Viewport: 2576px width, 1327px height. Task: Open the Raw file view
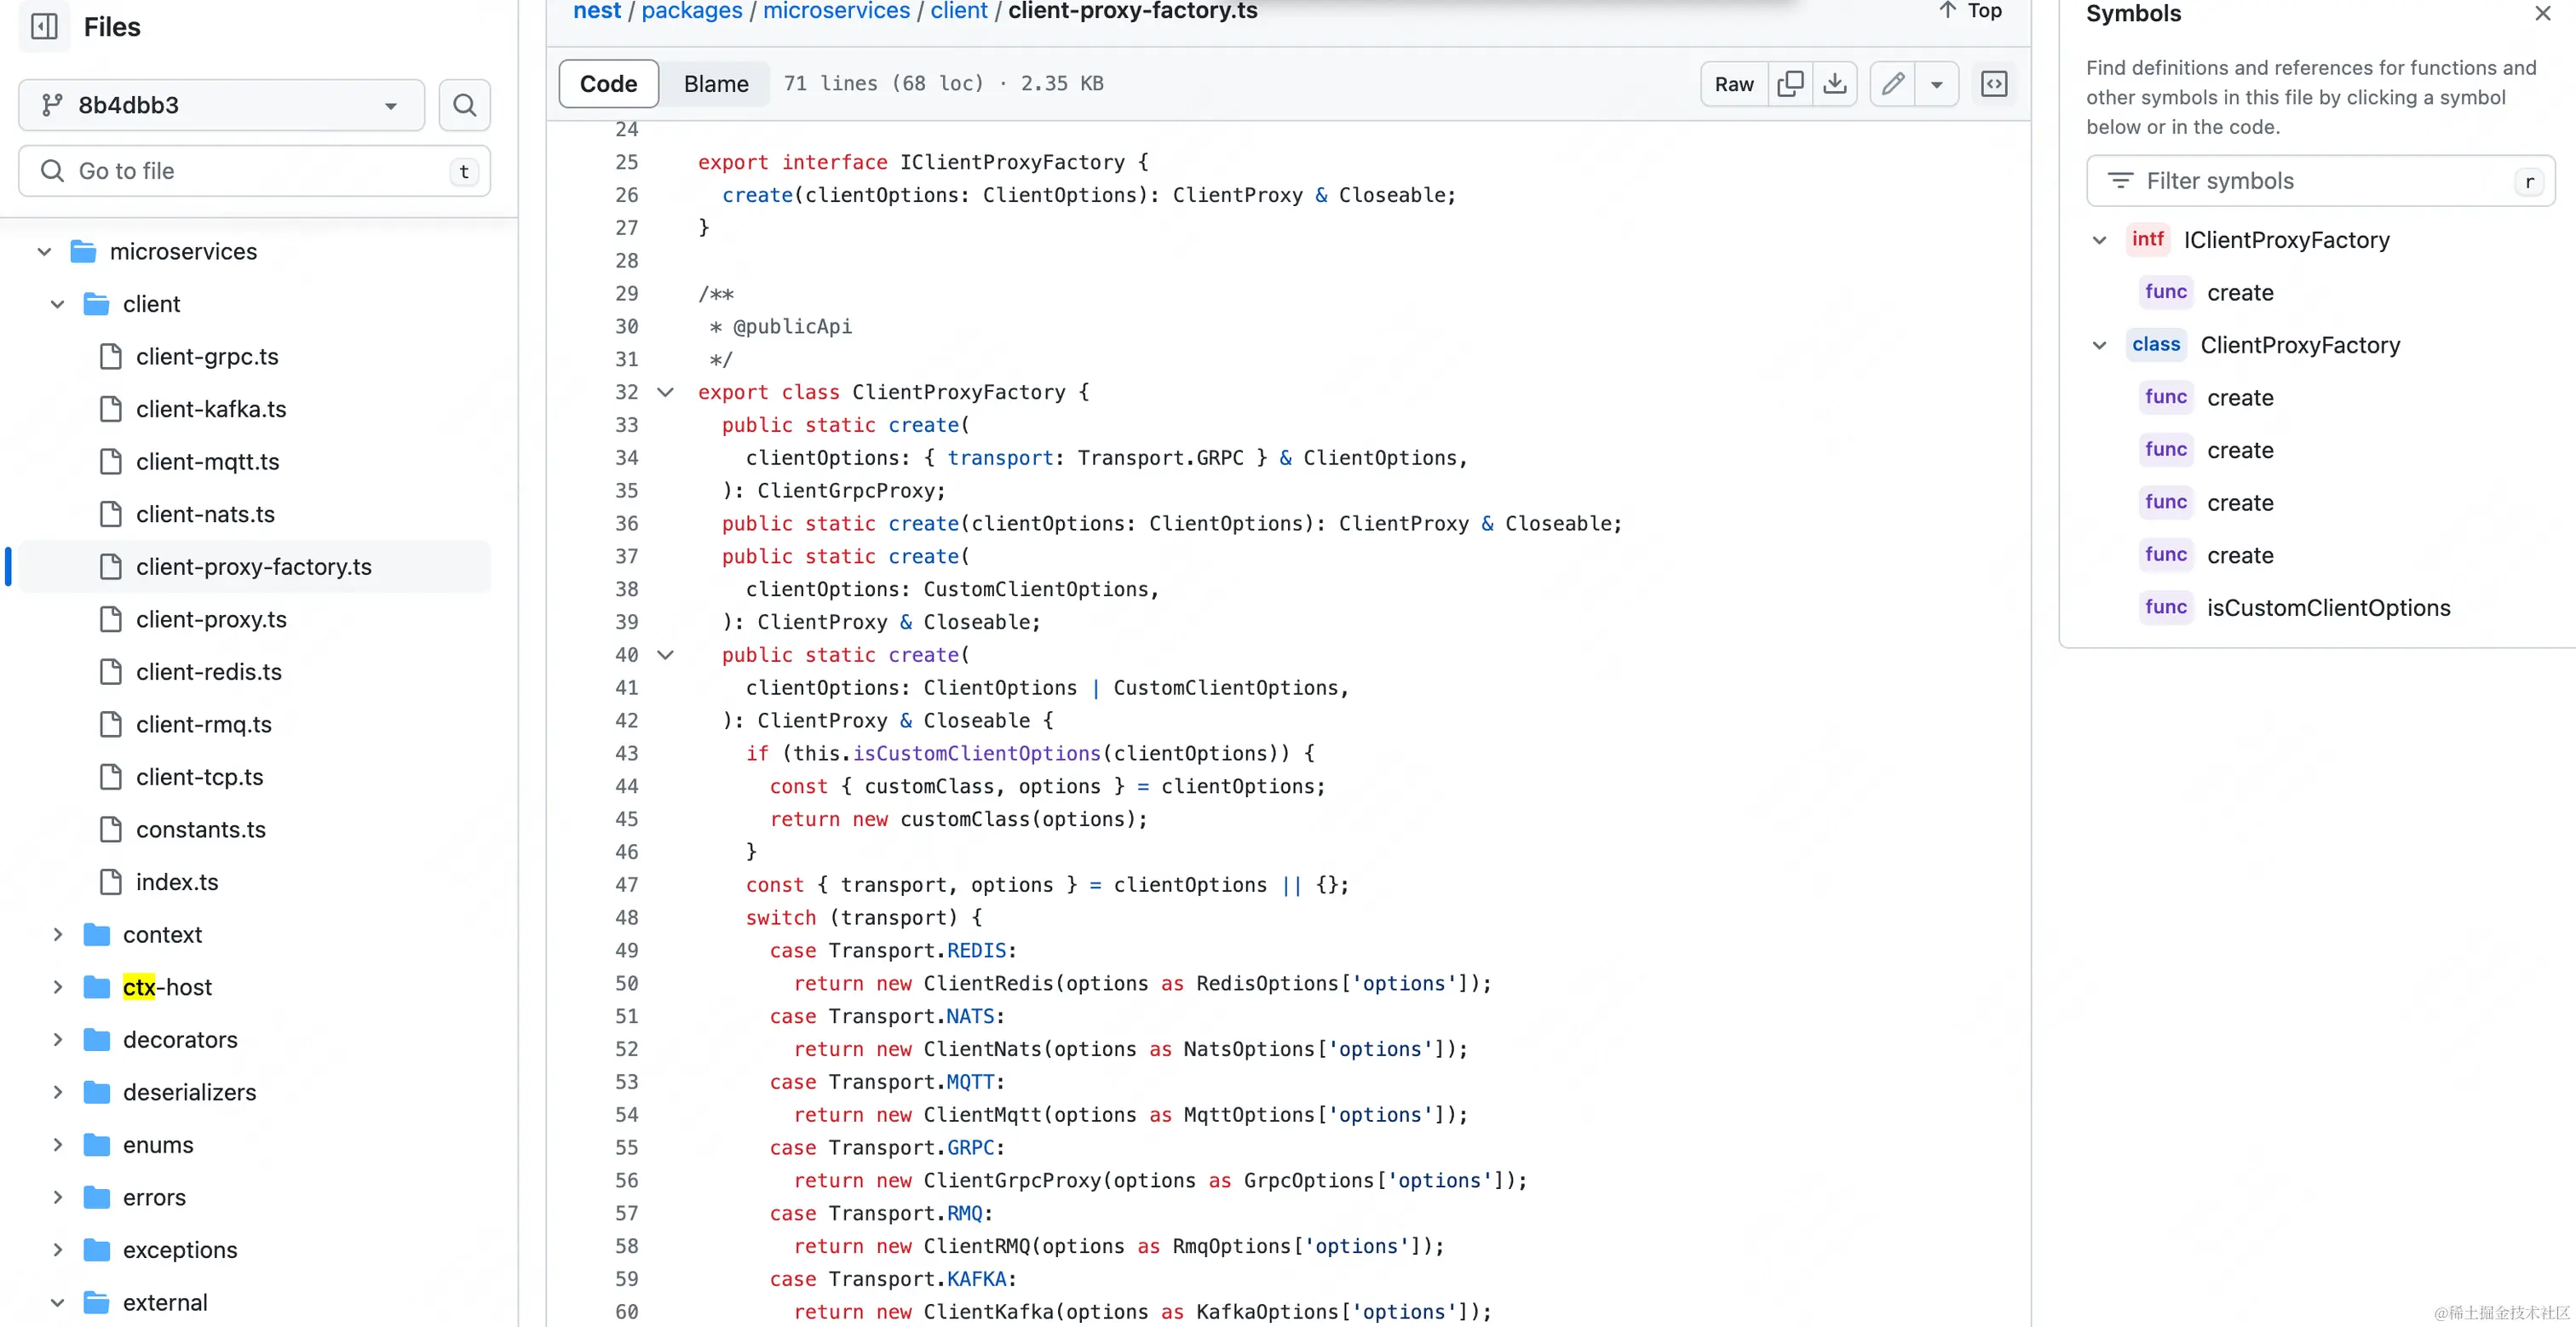tap(1734, 84)
